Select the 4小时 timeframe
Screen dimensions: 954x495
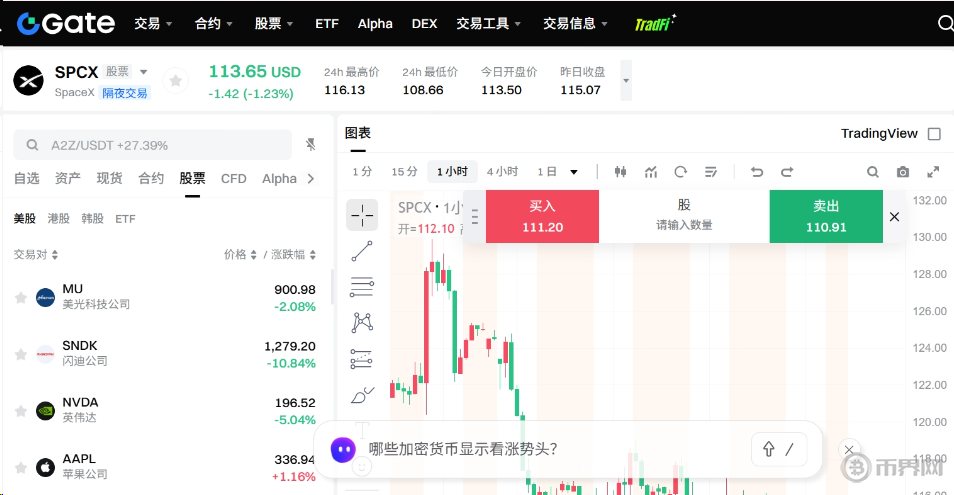tap(503, 171)
